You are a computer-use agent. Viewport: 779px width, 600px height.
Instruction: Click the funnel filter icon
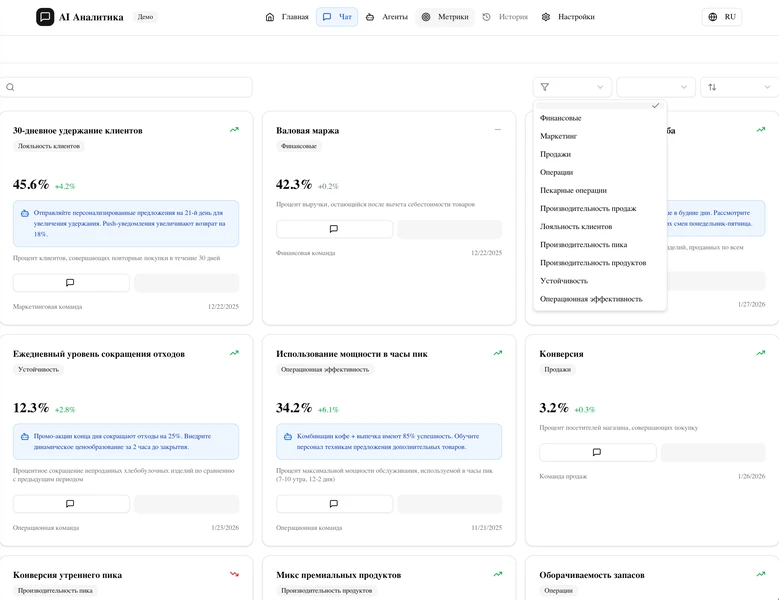[x=545, y=87]
